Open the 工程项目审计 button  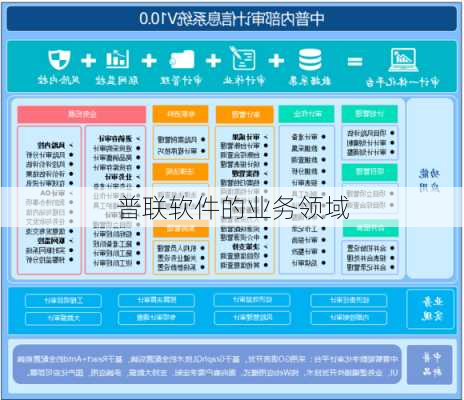pos(63,301)
